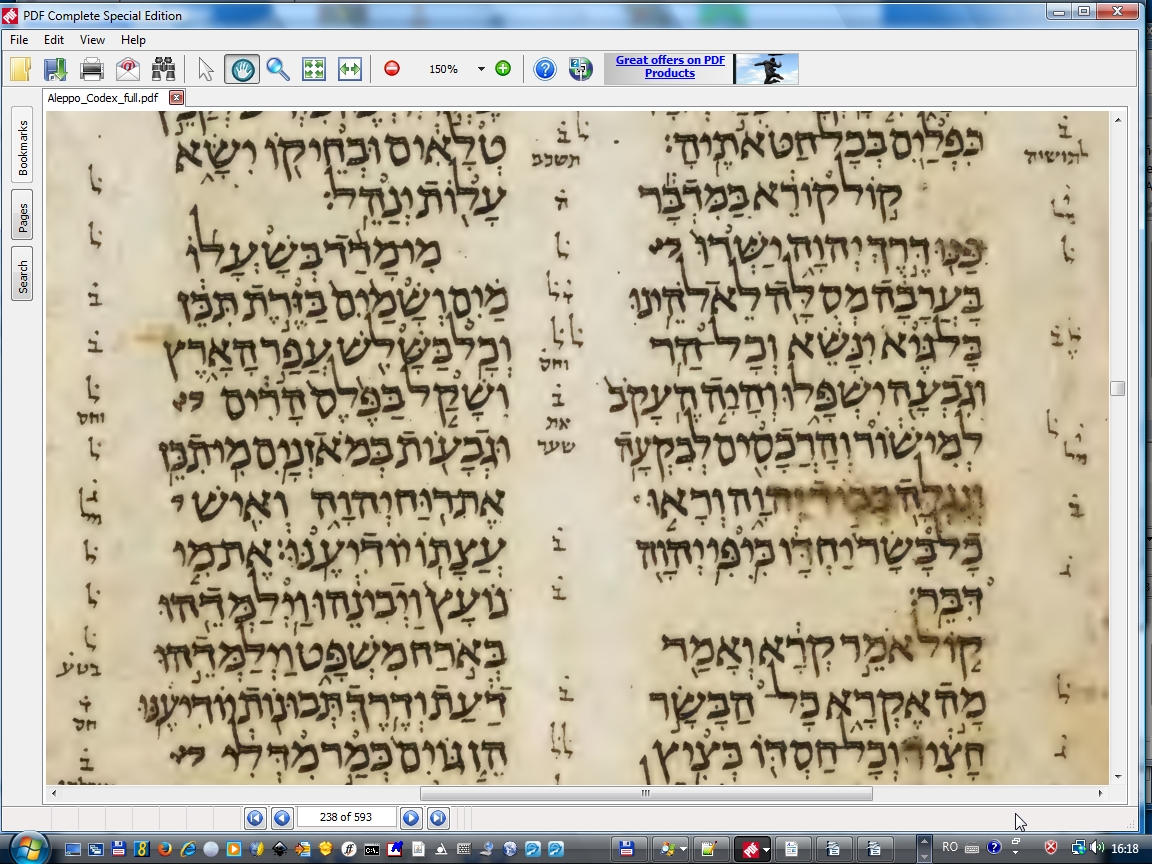Click the Fit Width icon
The height and width of the screenshot is (864, 1152).
click(x=350, y=69)
